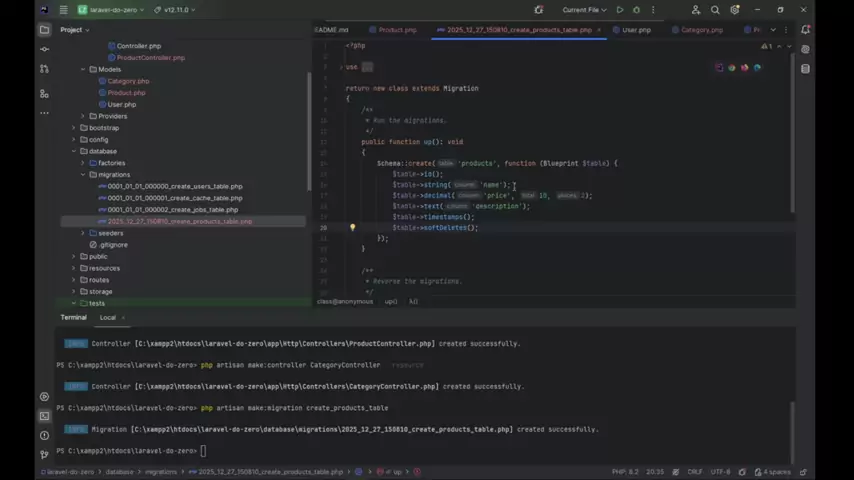The image size is (854, 480).
Task: Open the Pull Requests tool window
Action: pos(44,69)
